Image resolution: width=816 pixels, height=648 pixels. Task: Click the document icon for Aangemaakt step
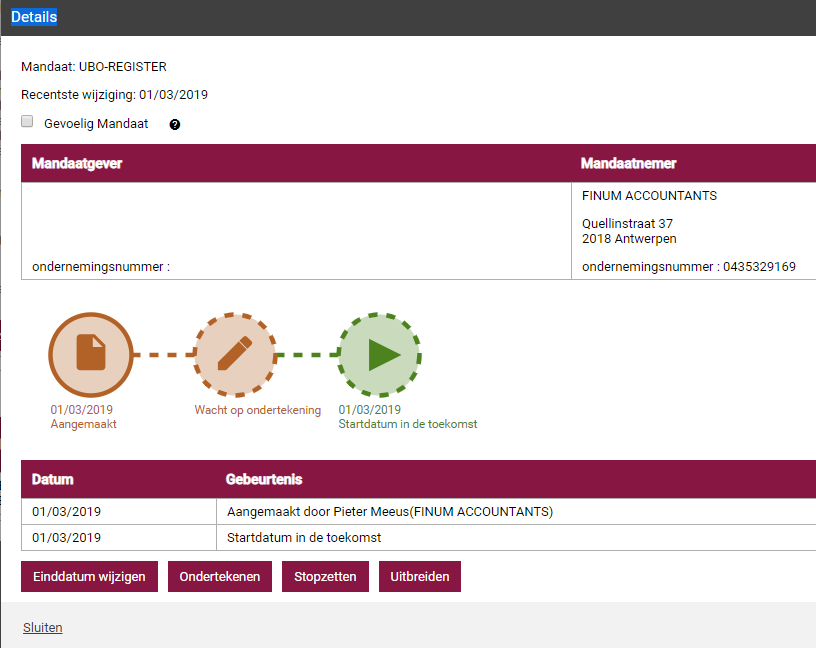tap(91, 354)
